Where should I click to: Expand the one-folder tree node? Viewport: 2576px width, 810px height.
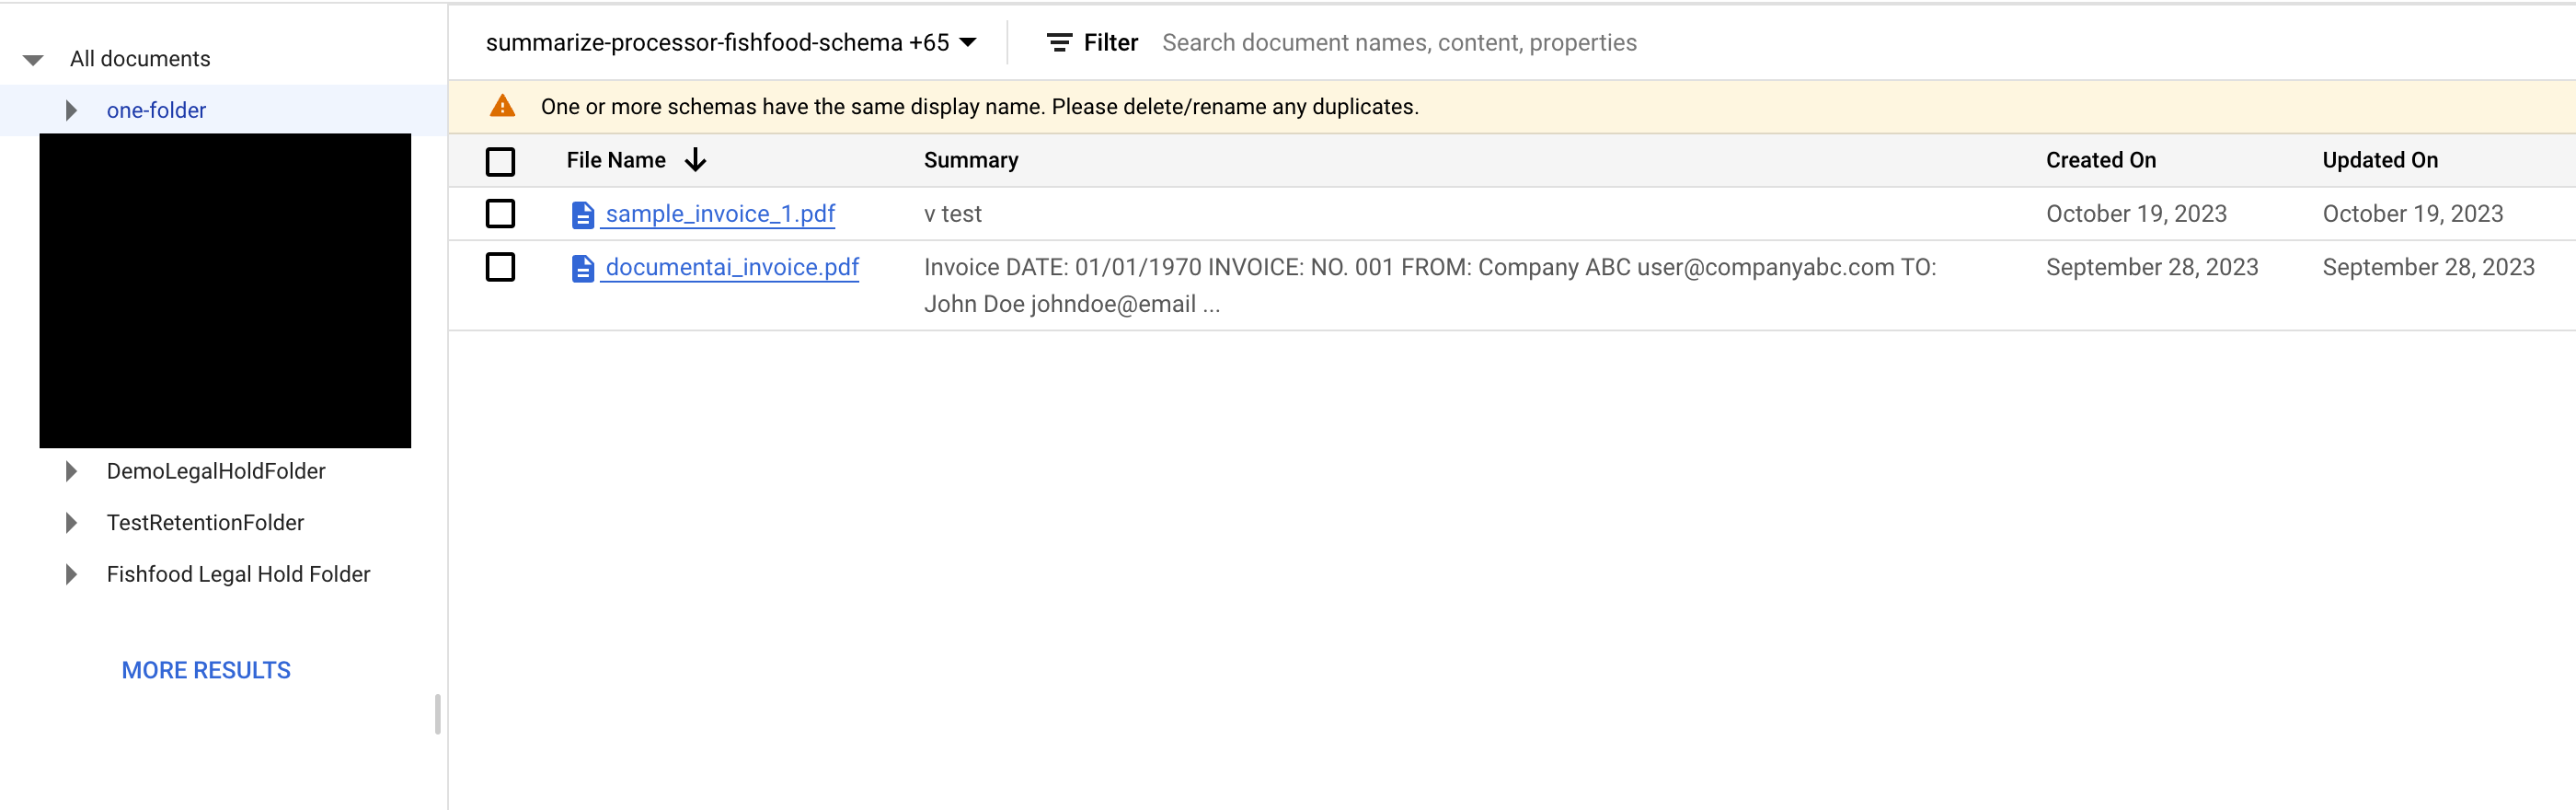point(71,110)
